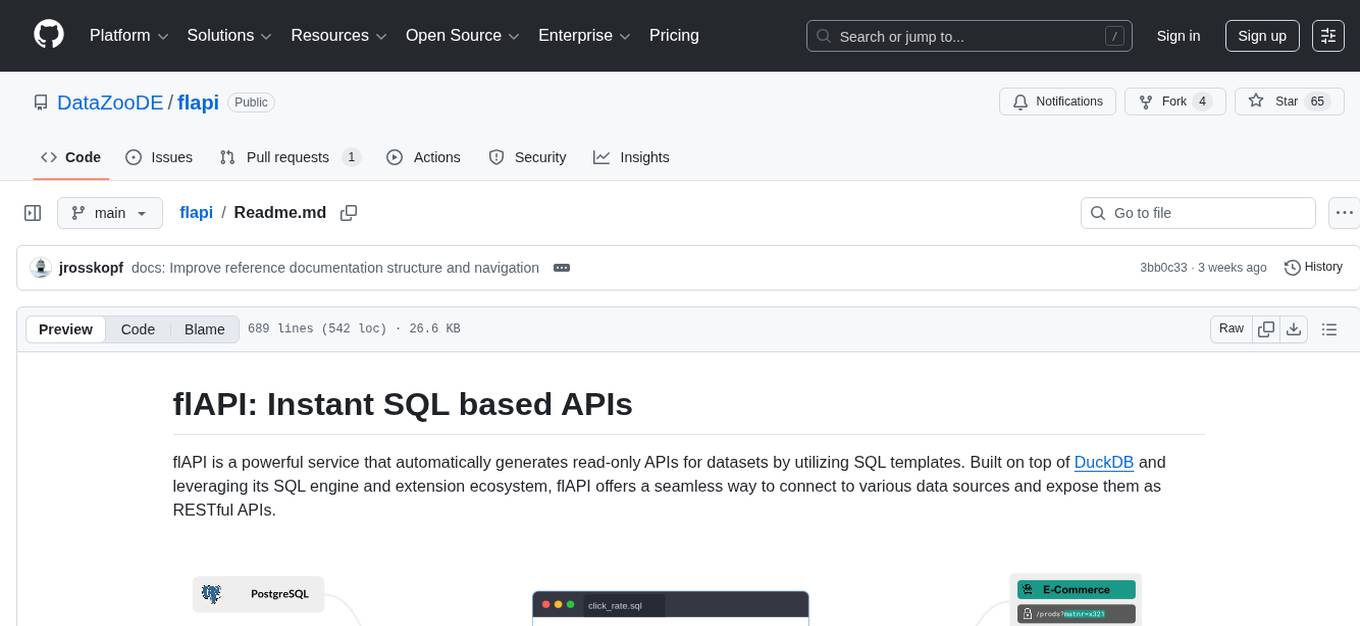
Task: Focus the Go to file search field
Action: [1197, 213]
